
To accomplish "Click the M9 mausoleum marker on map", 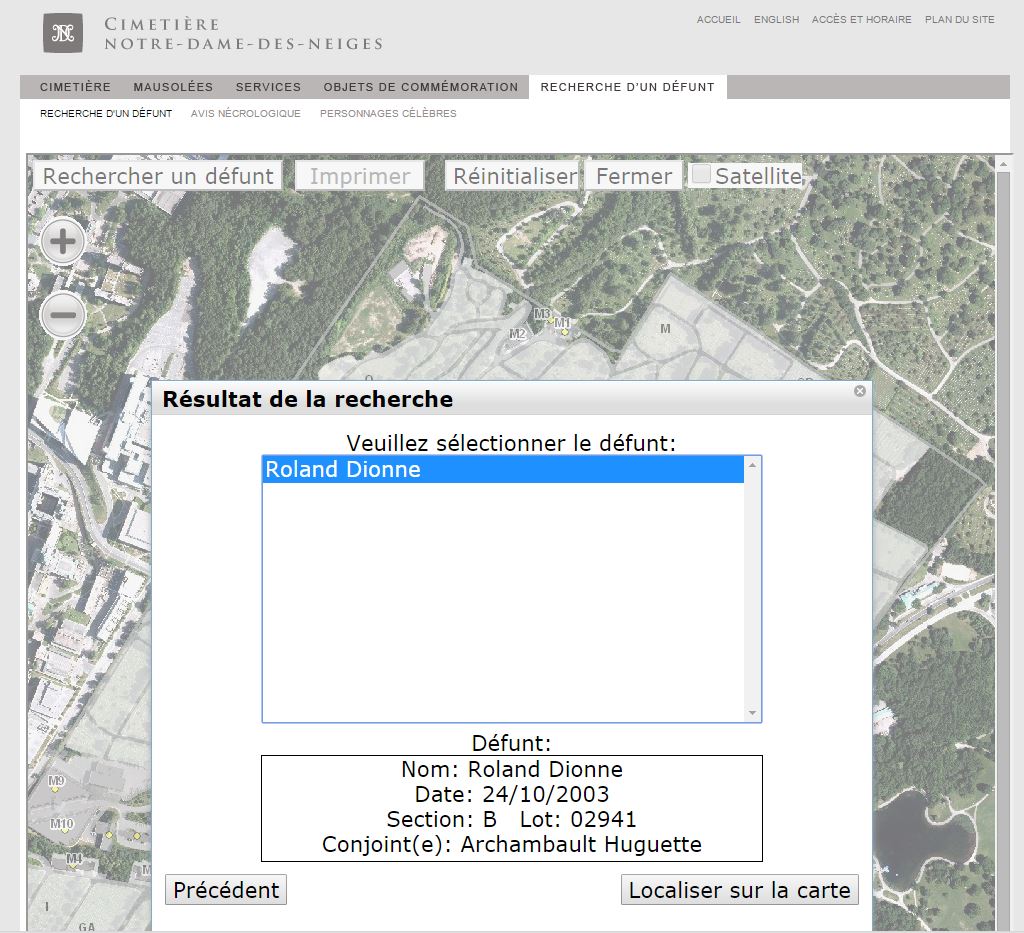I will [x=57, y=782].
